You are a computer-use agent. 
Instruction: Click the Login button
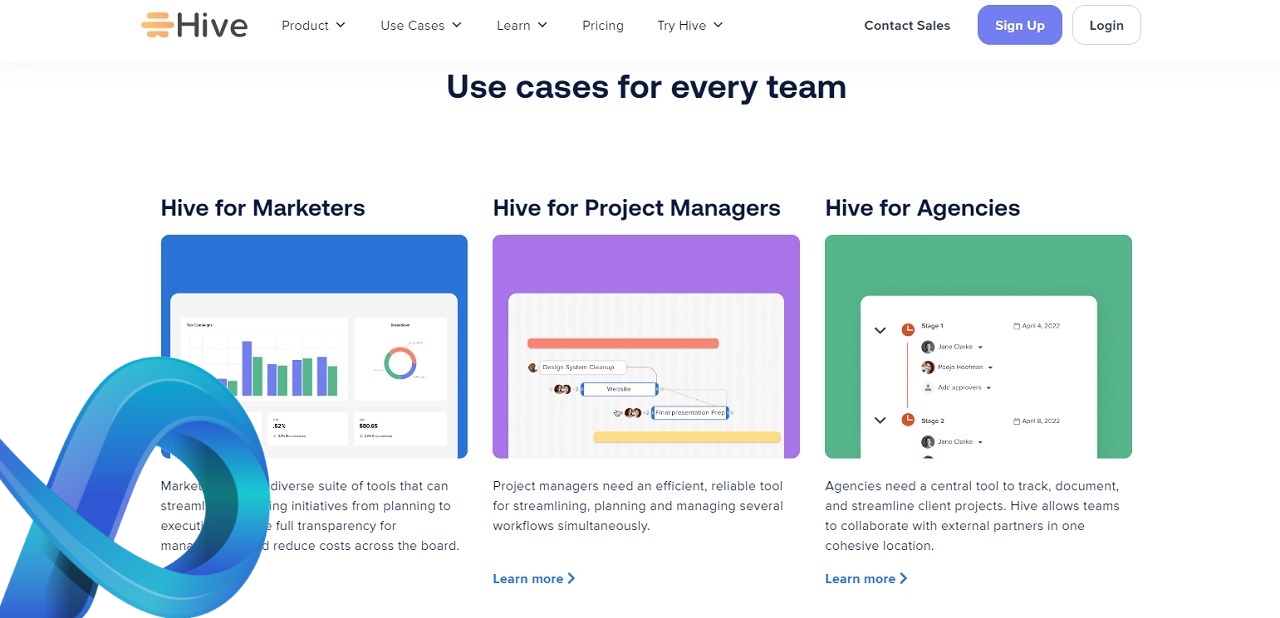1106,25
